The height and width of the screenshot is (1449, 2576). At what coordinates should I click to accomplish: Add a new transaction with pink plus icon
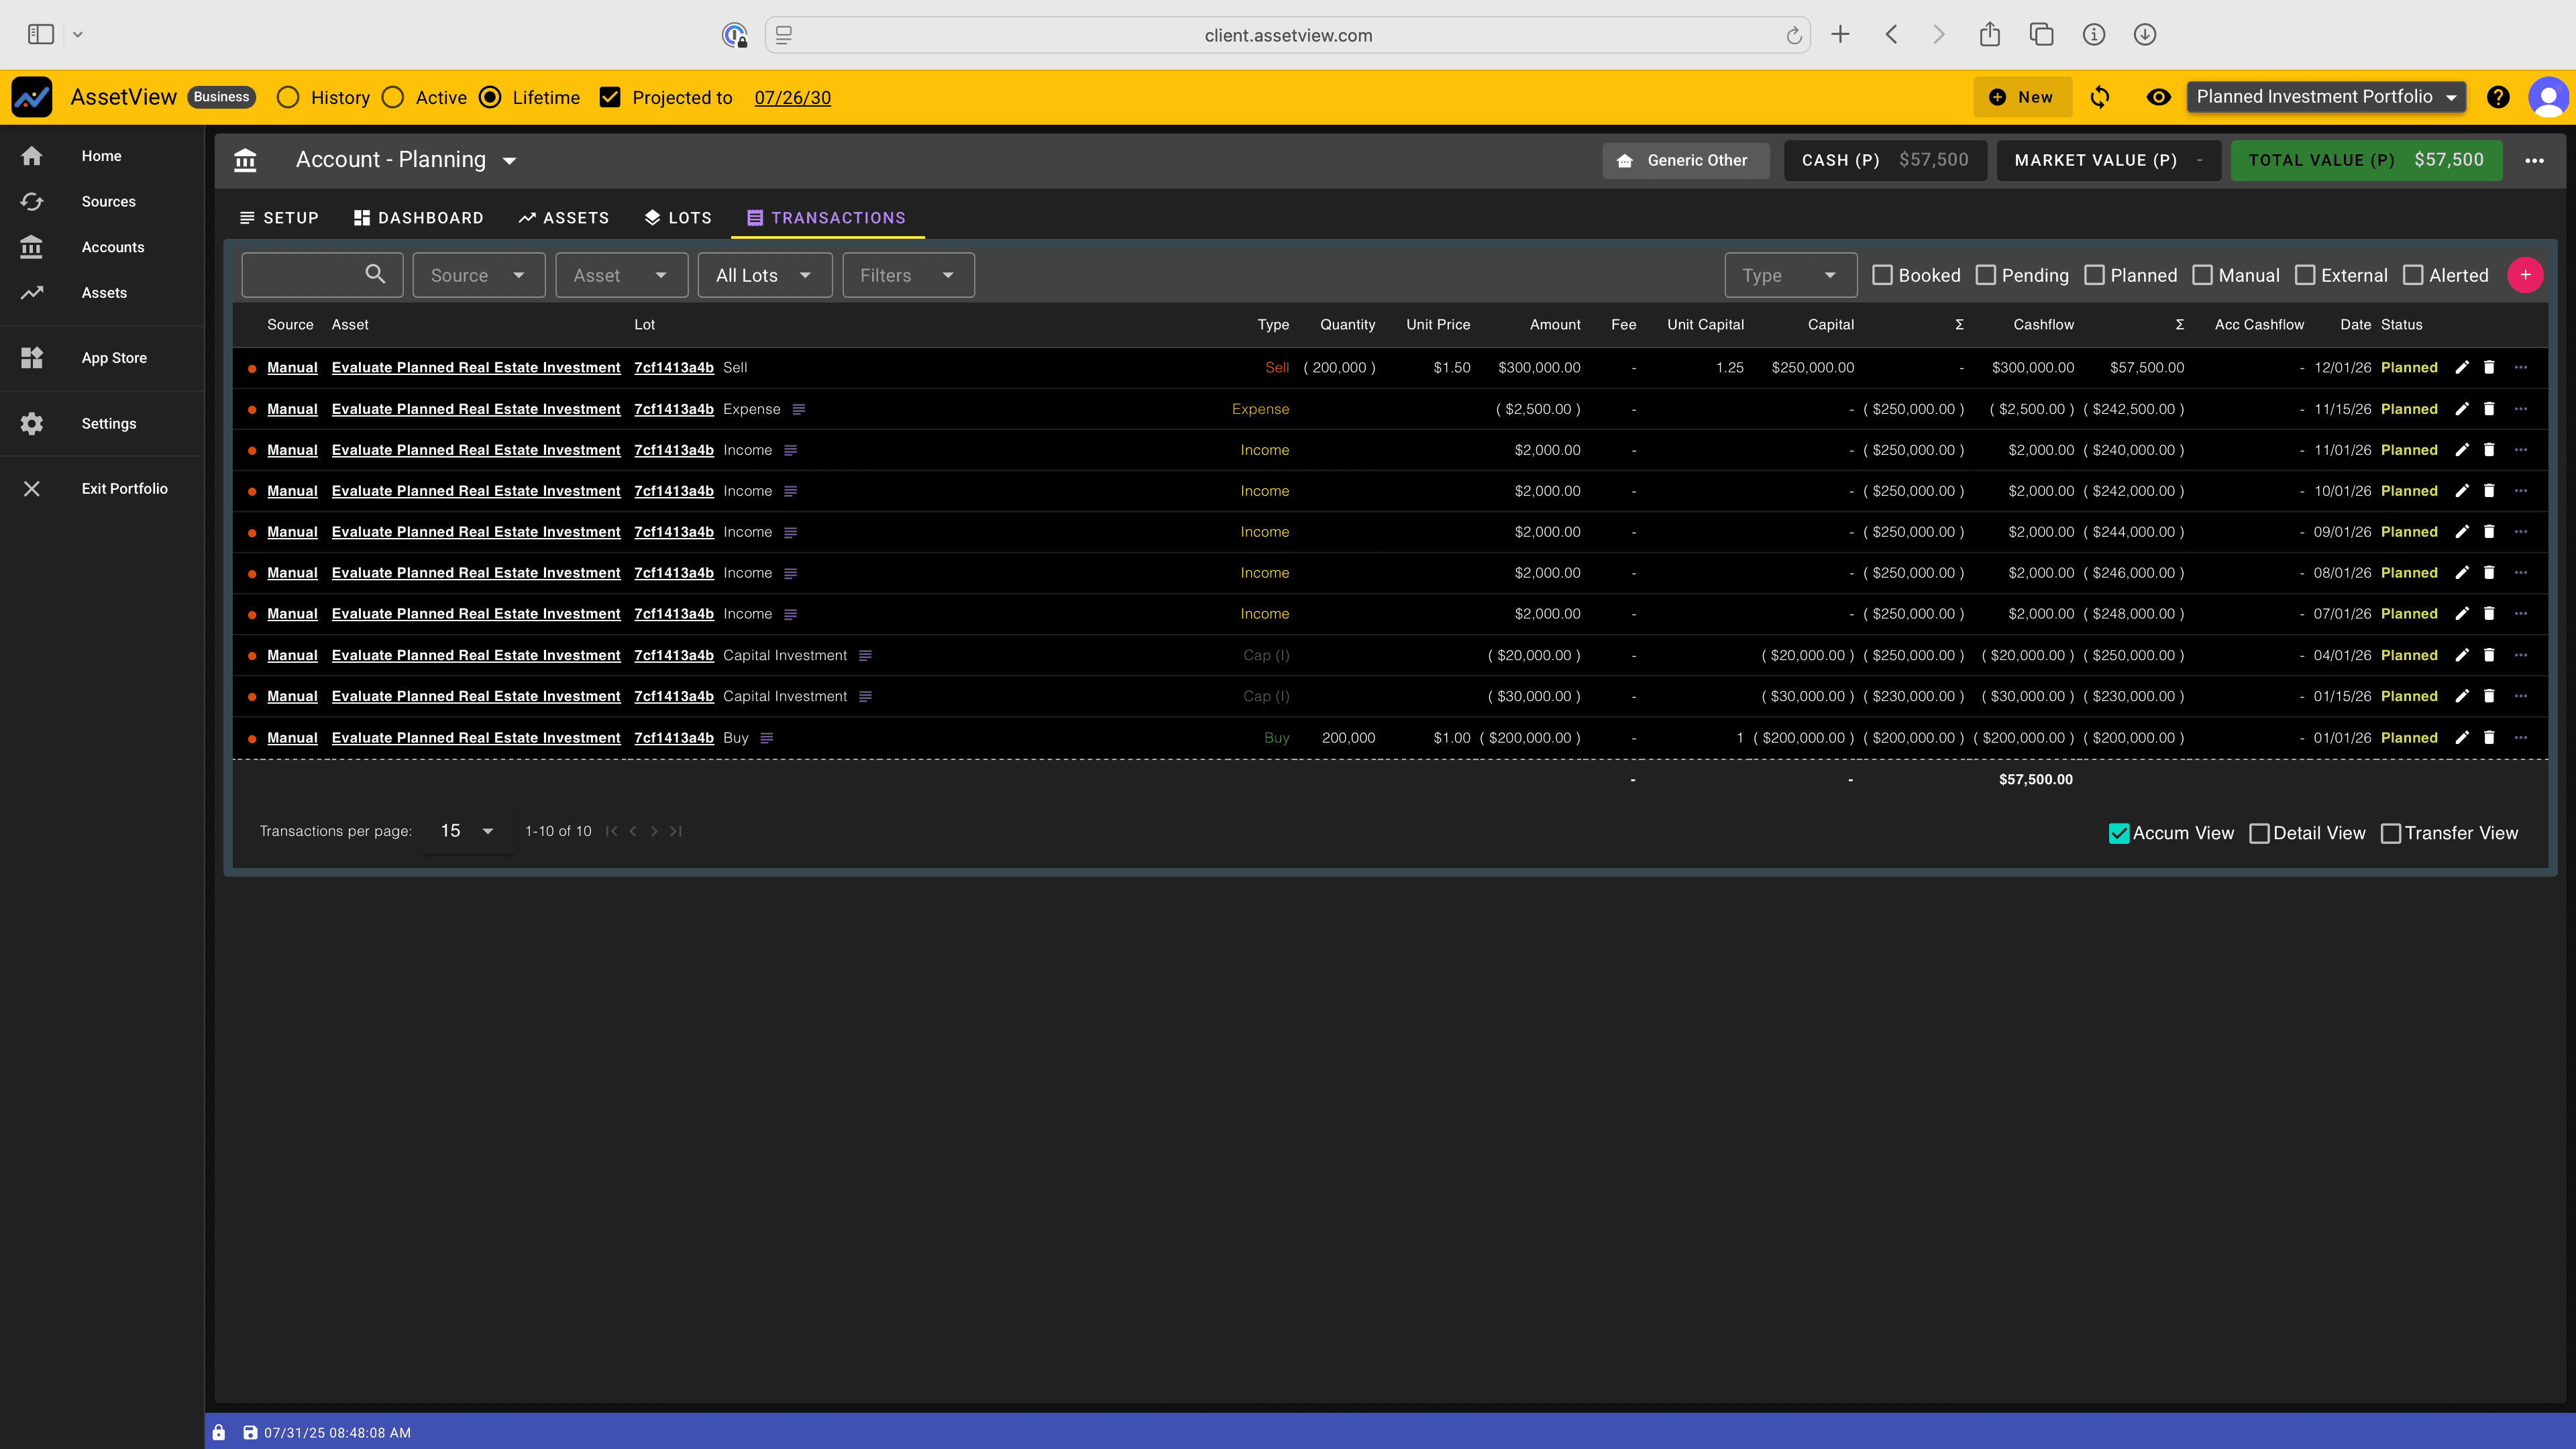point(2526,274)
